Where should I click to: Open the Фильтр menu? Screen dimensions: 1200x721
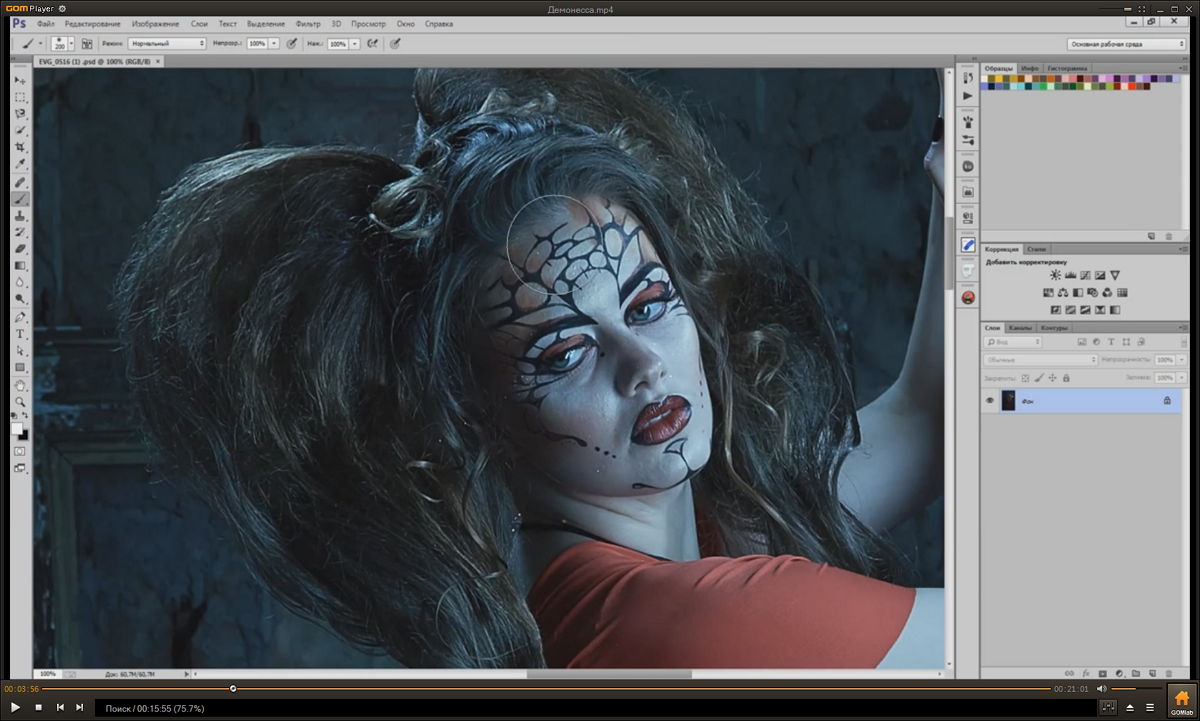[x=307, y=23]
